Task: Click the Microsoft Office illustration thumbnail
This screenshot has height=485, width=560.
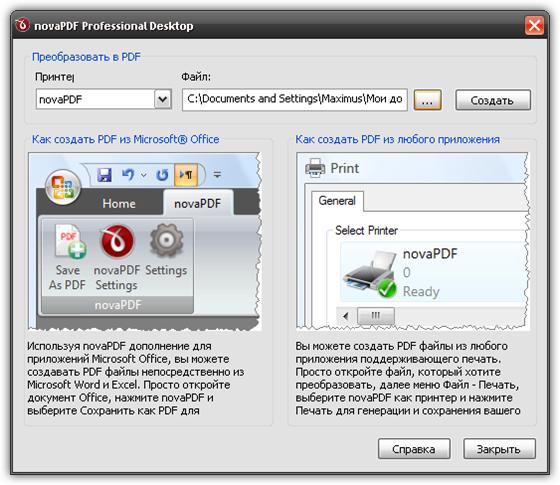Action: (145, 241)
